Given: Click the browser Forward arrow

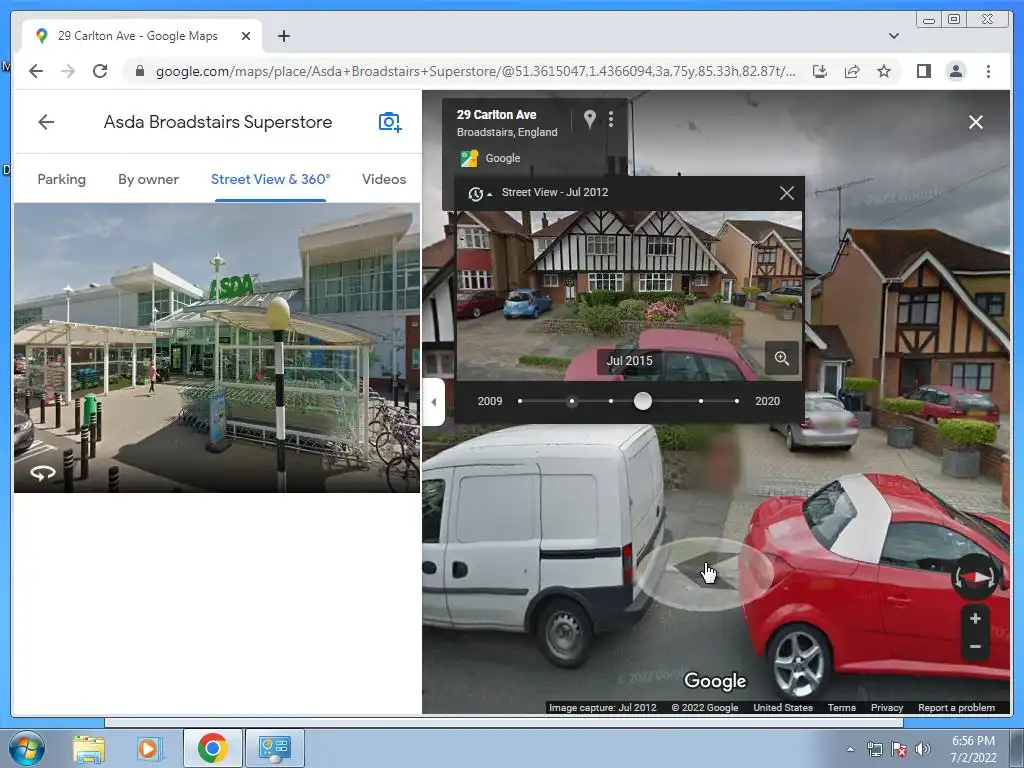Looking at the screenshot, I should pos(68,71).
